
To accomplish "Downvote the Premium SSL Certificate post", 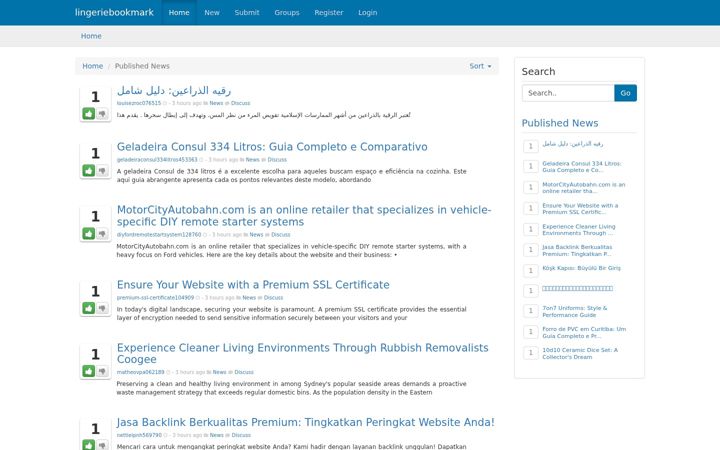I will point(102,308).
